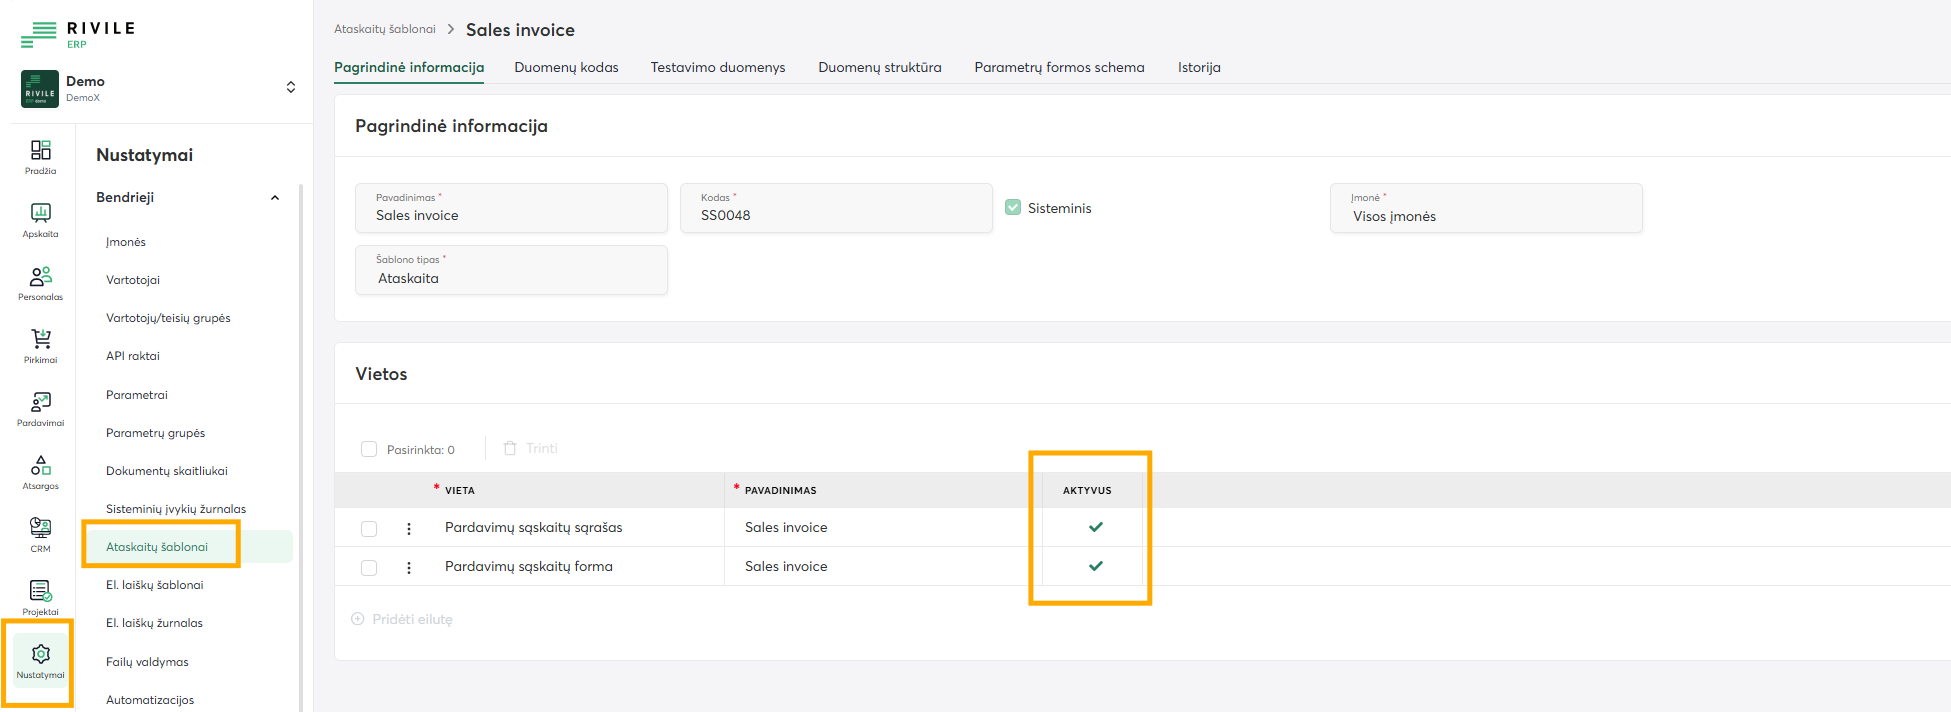The height and width of the screenshot is (712, 1951).
Task: Switch to the Duomenų kodas tab
Action: tap(566, 68)
